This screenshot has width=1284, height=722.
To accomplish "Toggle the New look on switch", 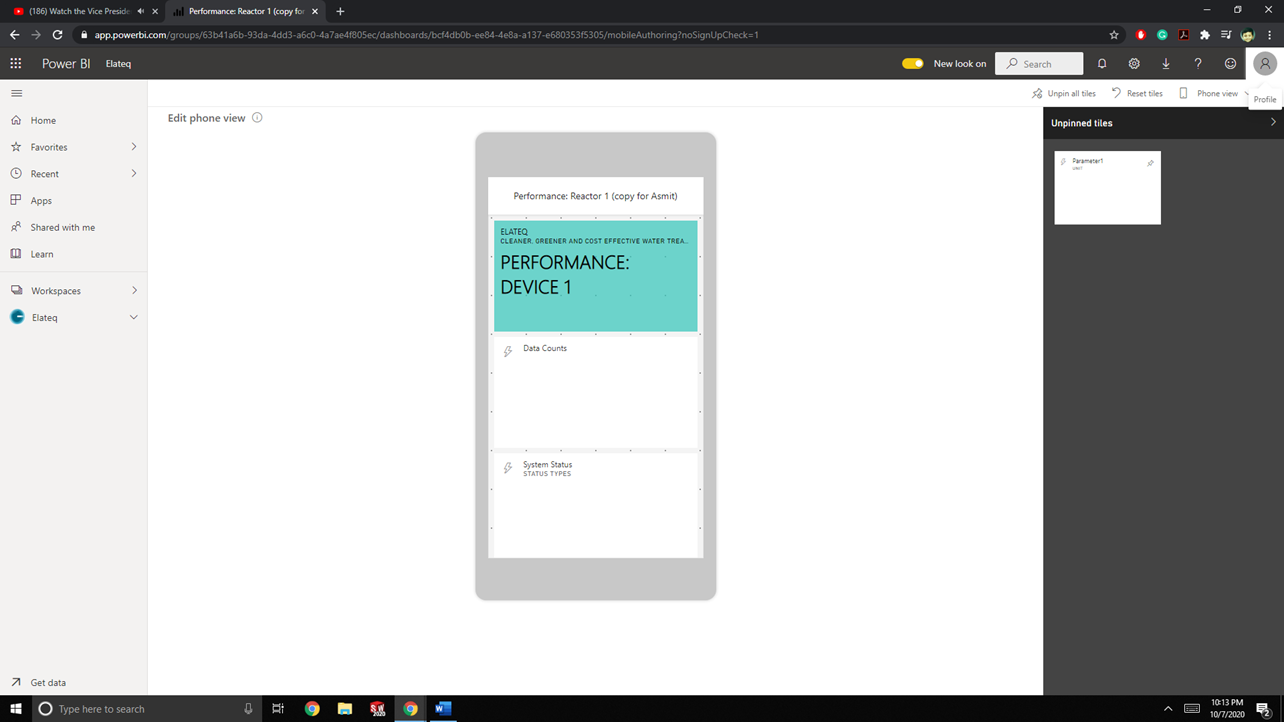I will tap(912, 63).
